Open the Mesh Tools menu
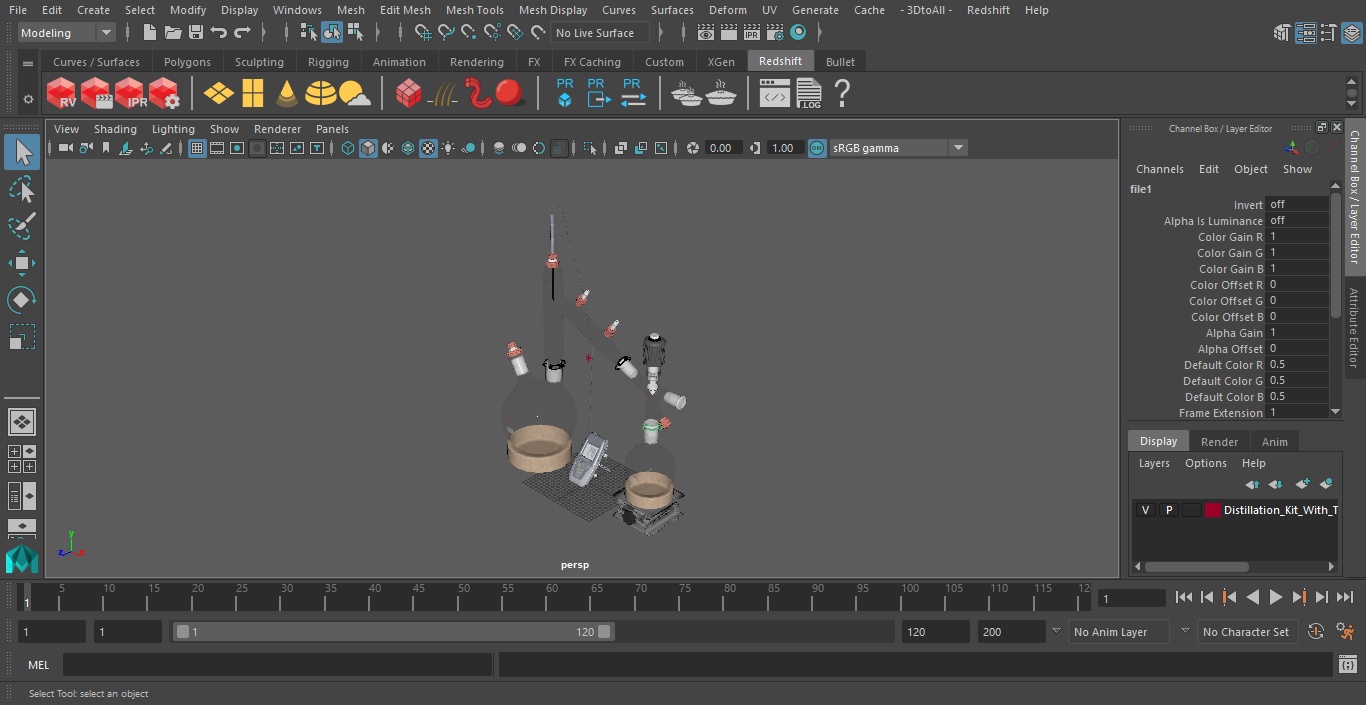 [474, 10]
